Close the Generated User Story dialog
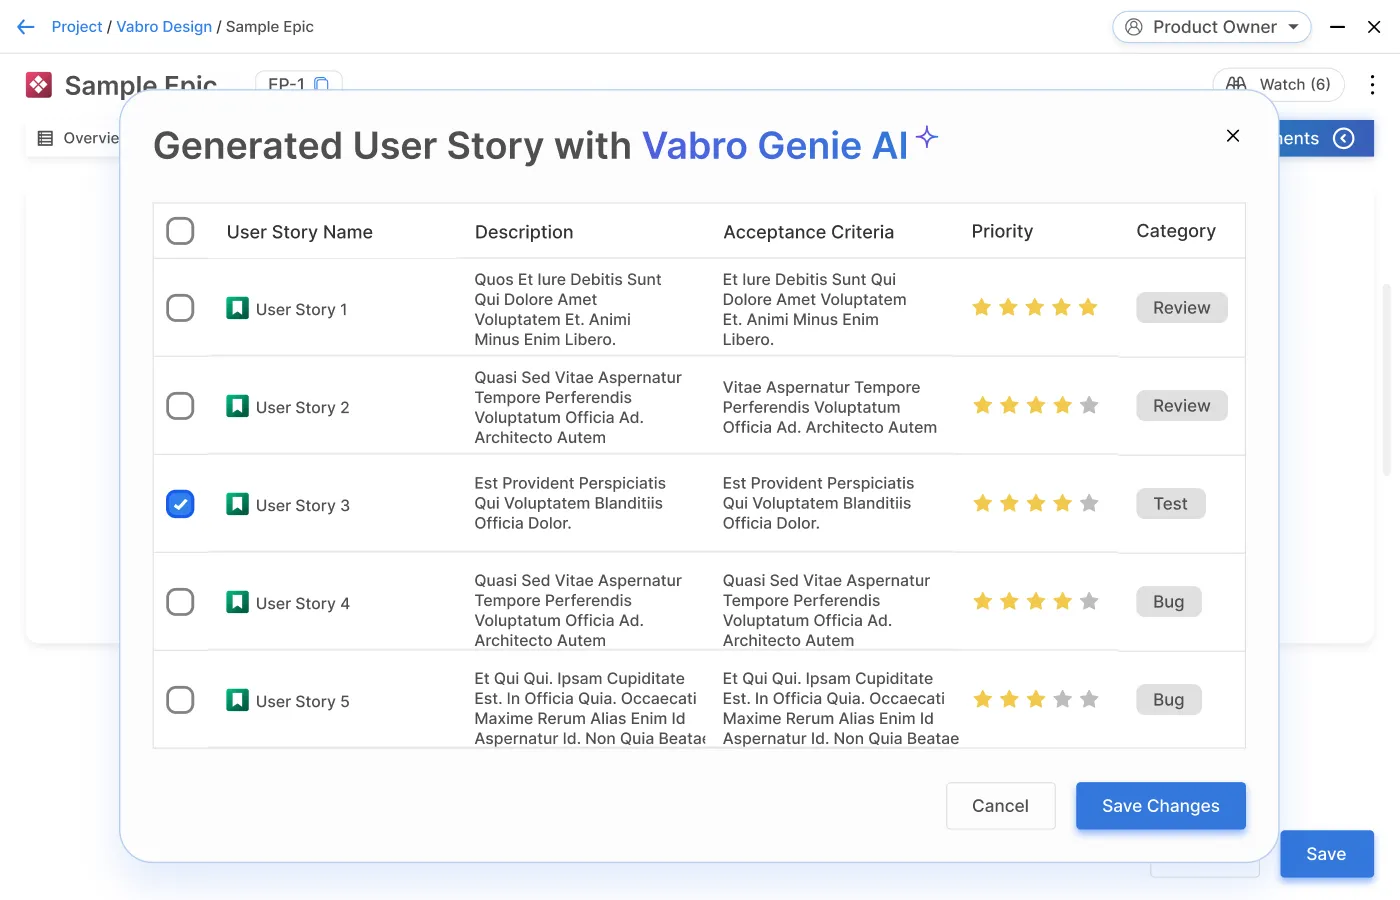Image resolution: width=1400 pixels, height=900 pixels. (x=1233, y=136)
